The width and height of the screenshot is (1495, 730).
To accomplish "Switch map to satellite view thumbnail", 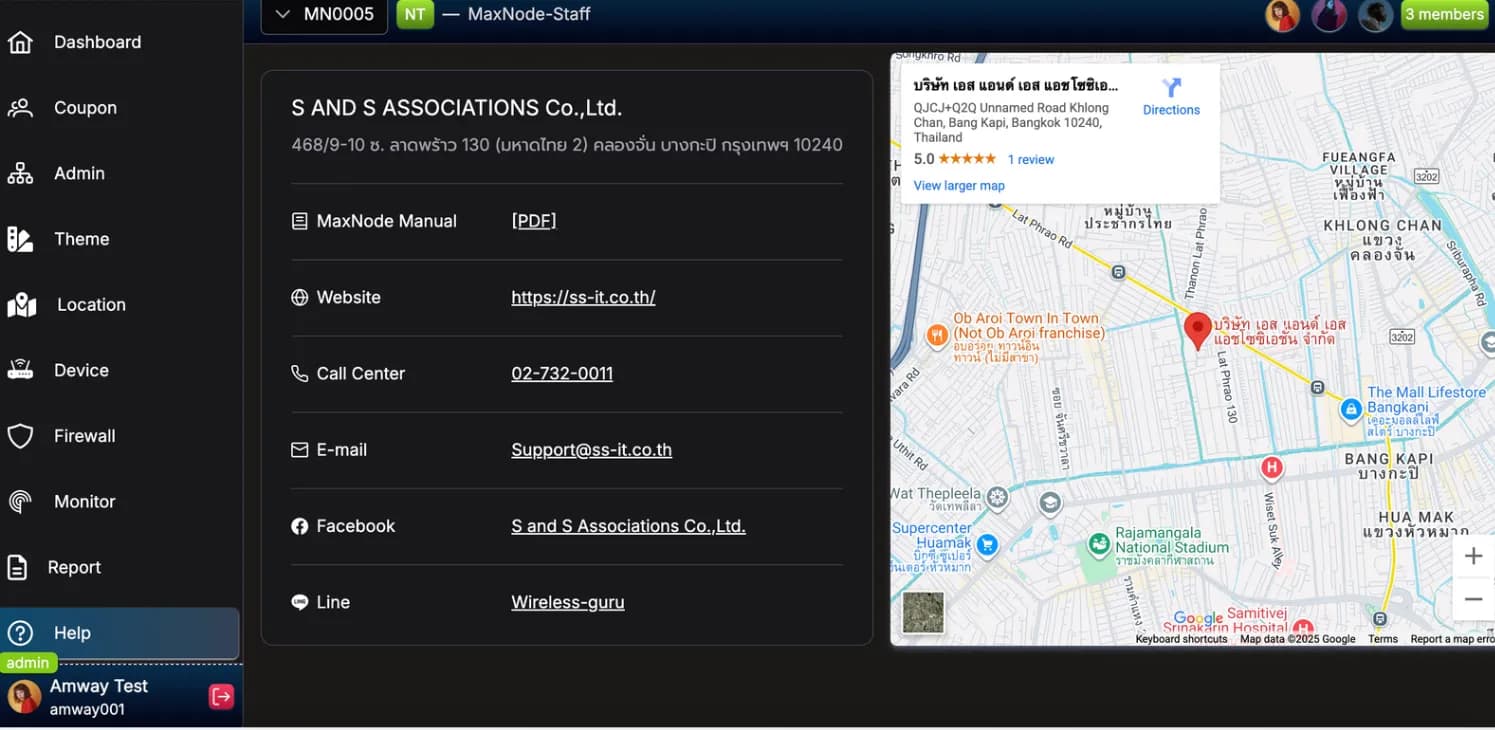I will [x=922, y=612].
